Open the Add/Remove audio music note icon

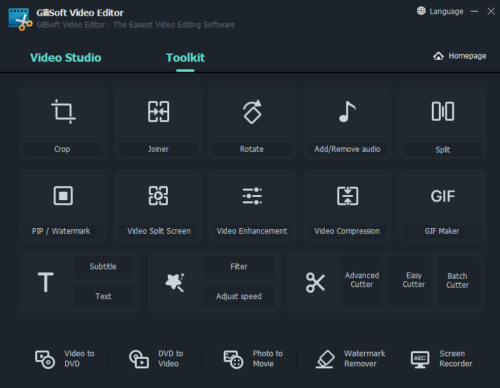(x=347, y=111)
